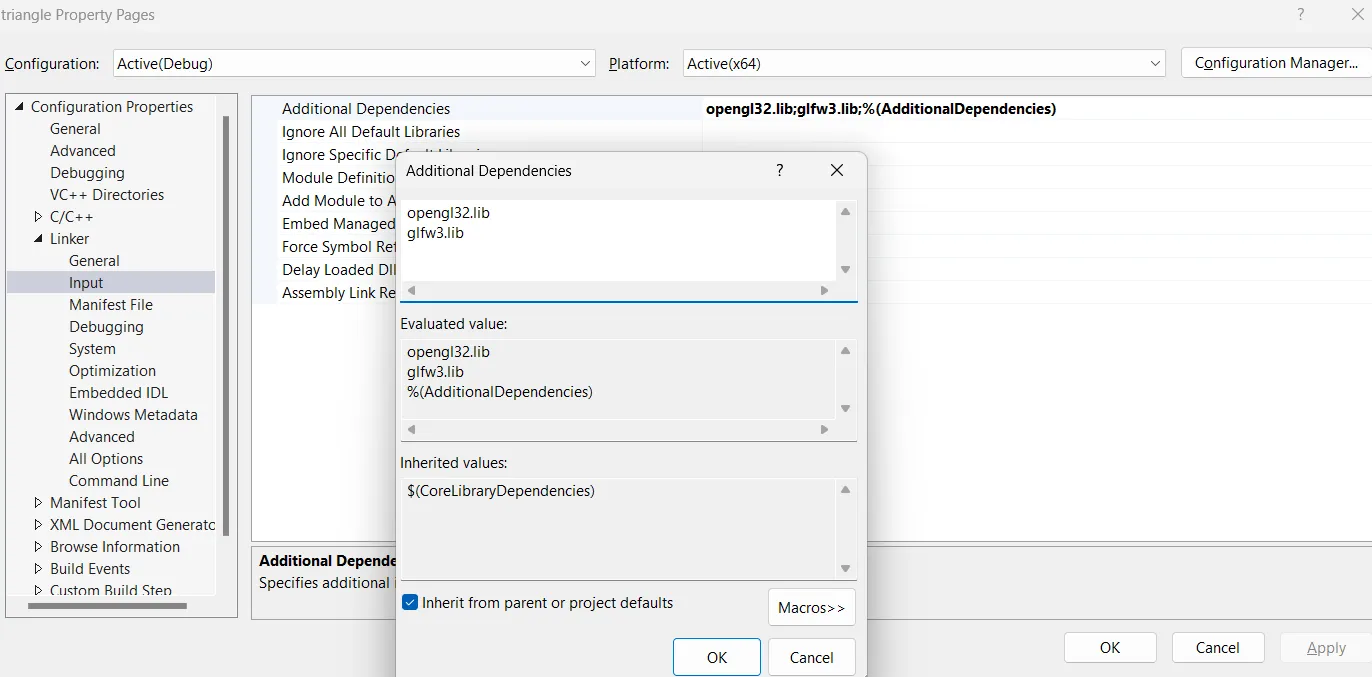Viewport: 1372px width, 677px height.
Task: Click the help icon on Additional Dependencies dialog
Action: coord(779,170)
